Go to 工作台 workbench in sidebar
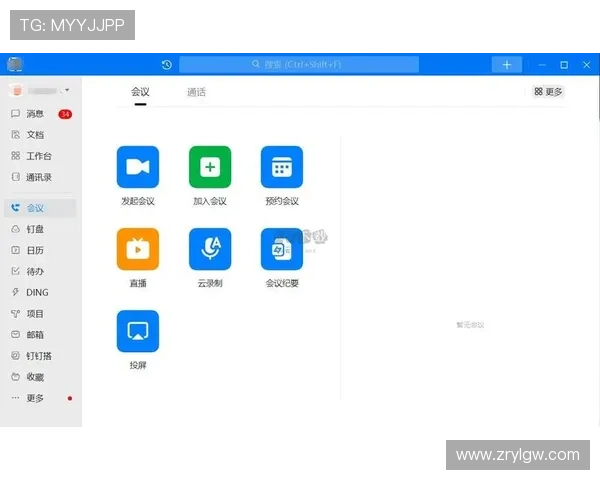The height and width of the screenshot is (480, 600). click(40, 156)
